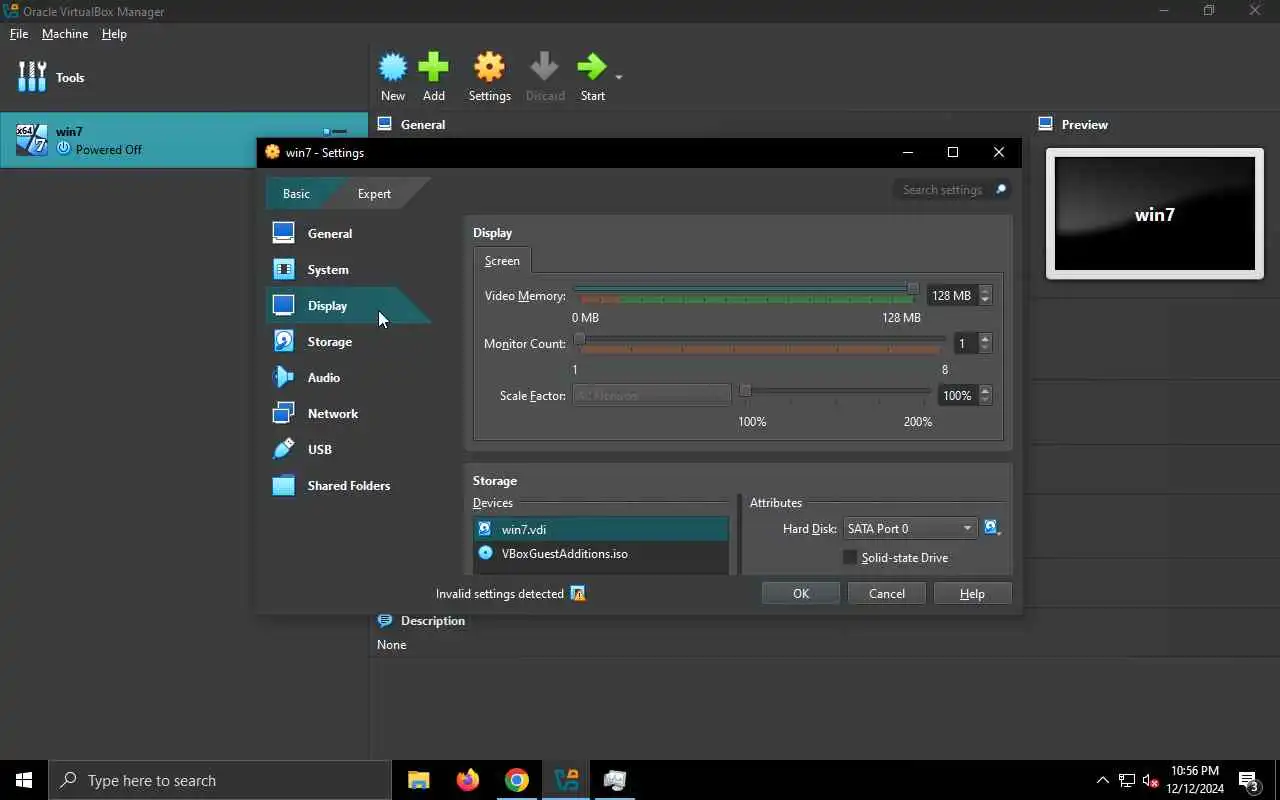Click the Windows taskbar search box
The height and width of the screenshot is (800, 1280).
pyautogui.click(x=219, y=780)
